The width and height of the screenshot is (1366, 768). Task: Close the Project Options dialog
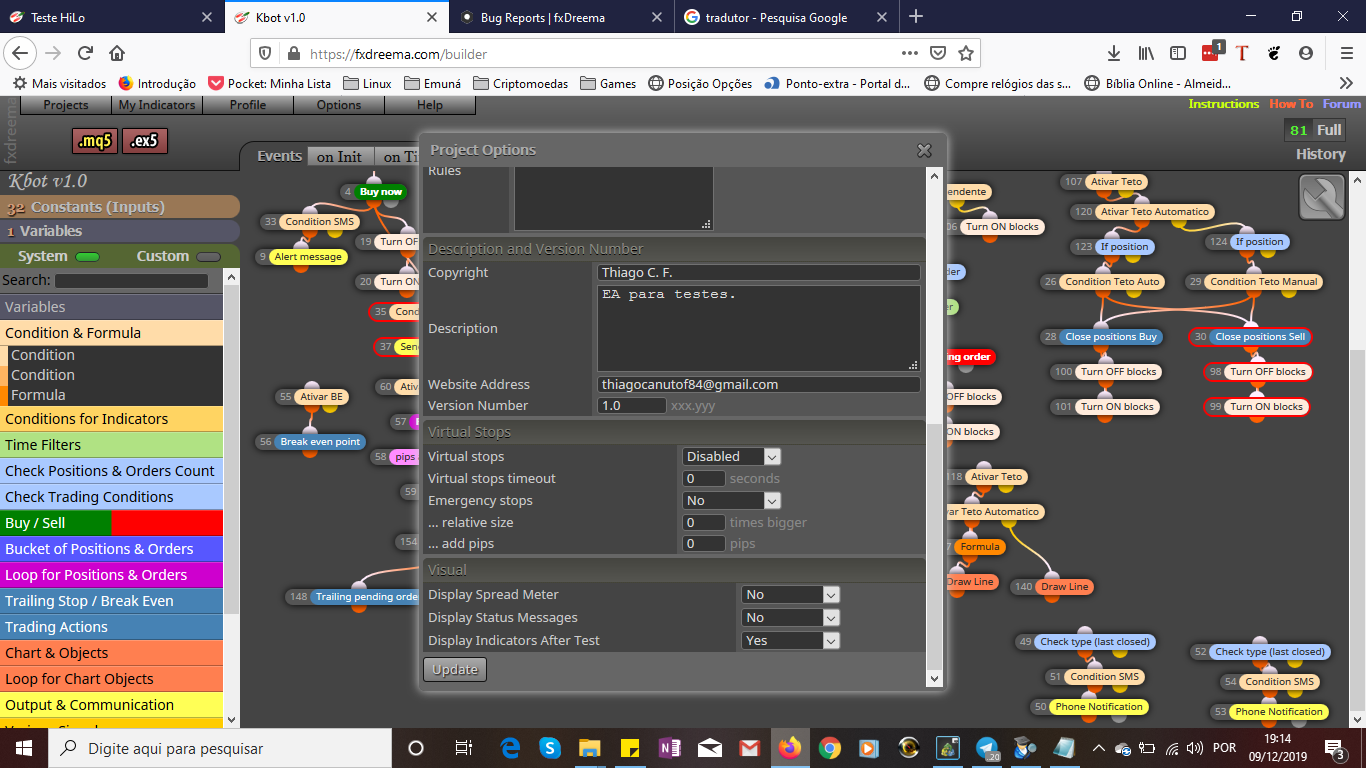(924, 150)
